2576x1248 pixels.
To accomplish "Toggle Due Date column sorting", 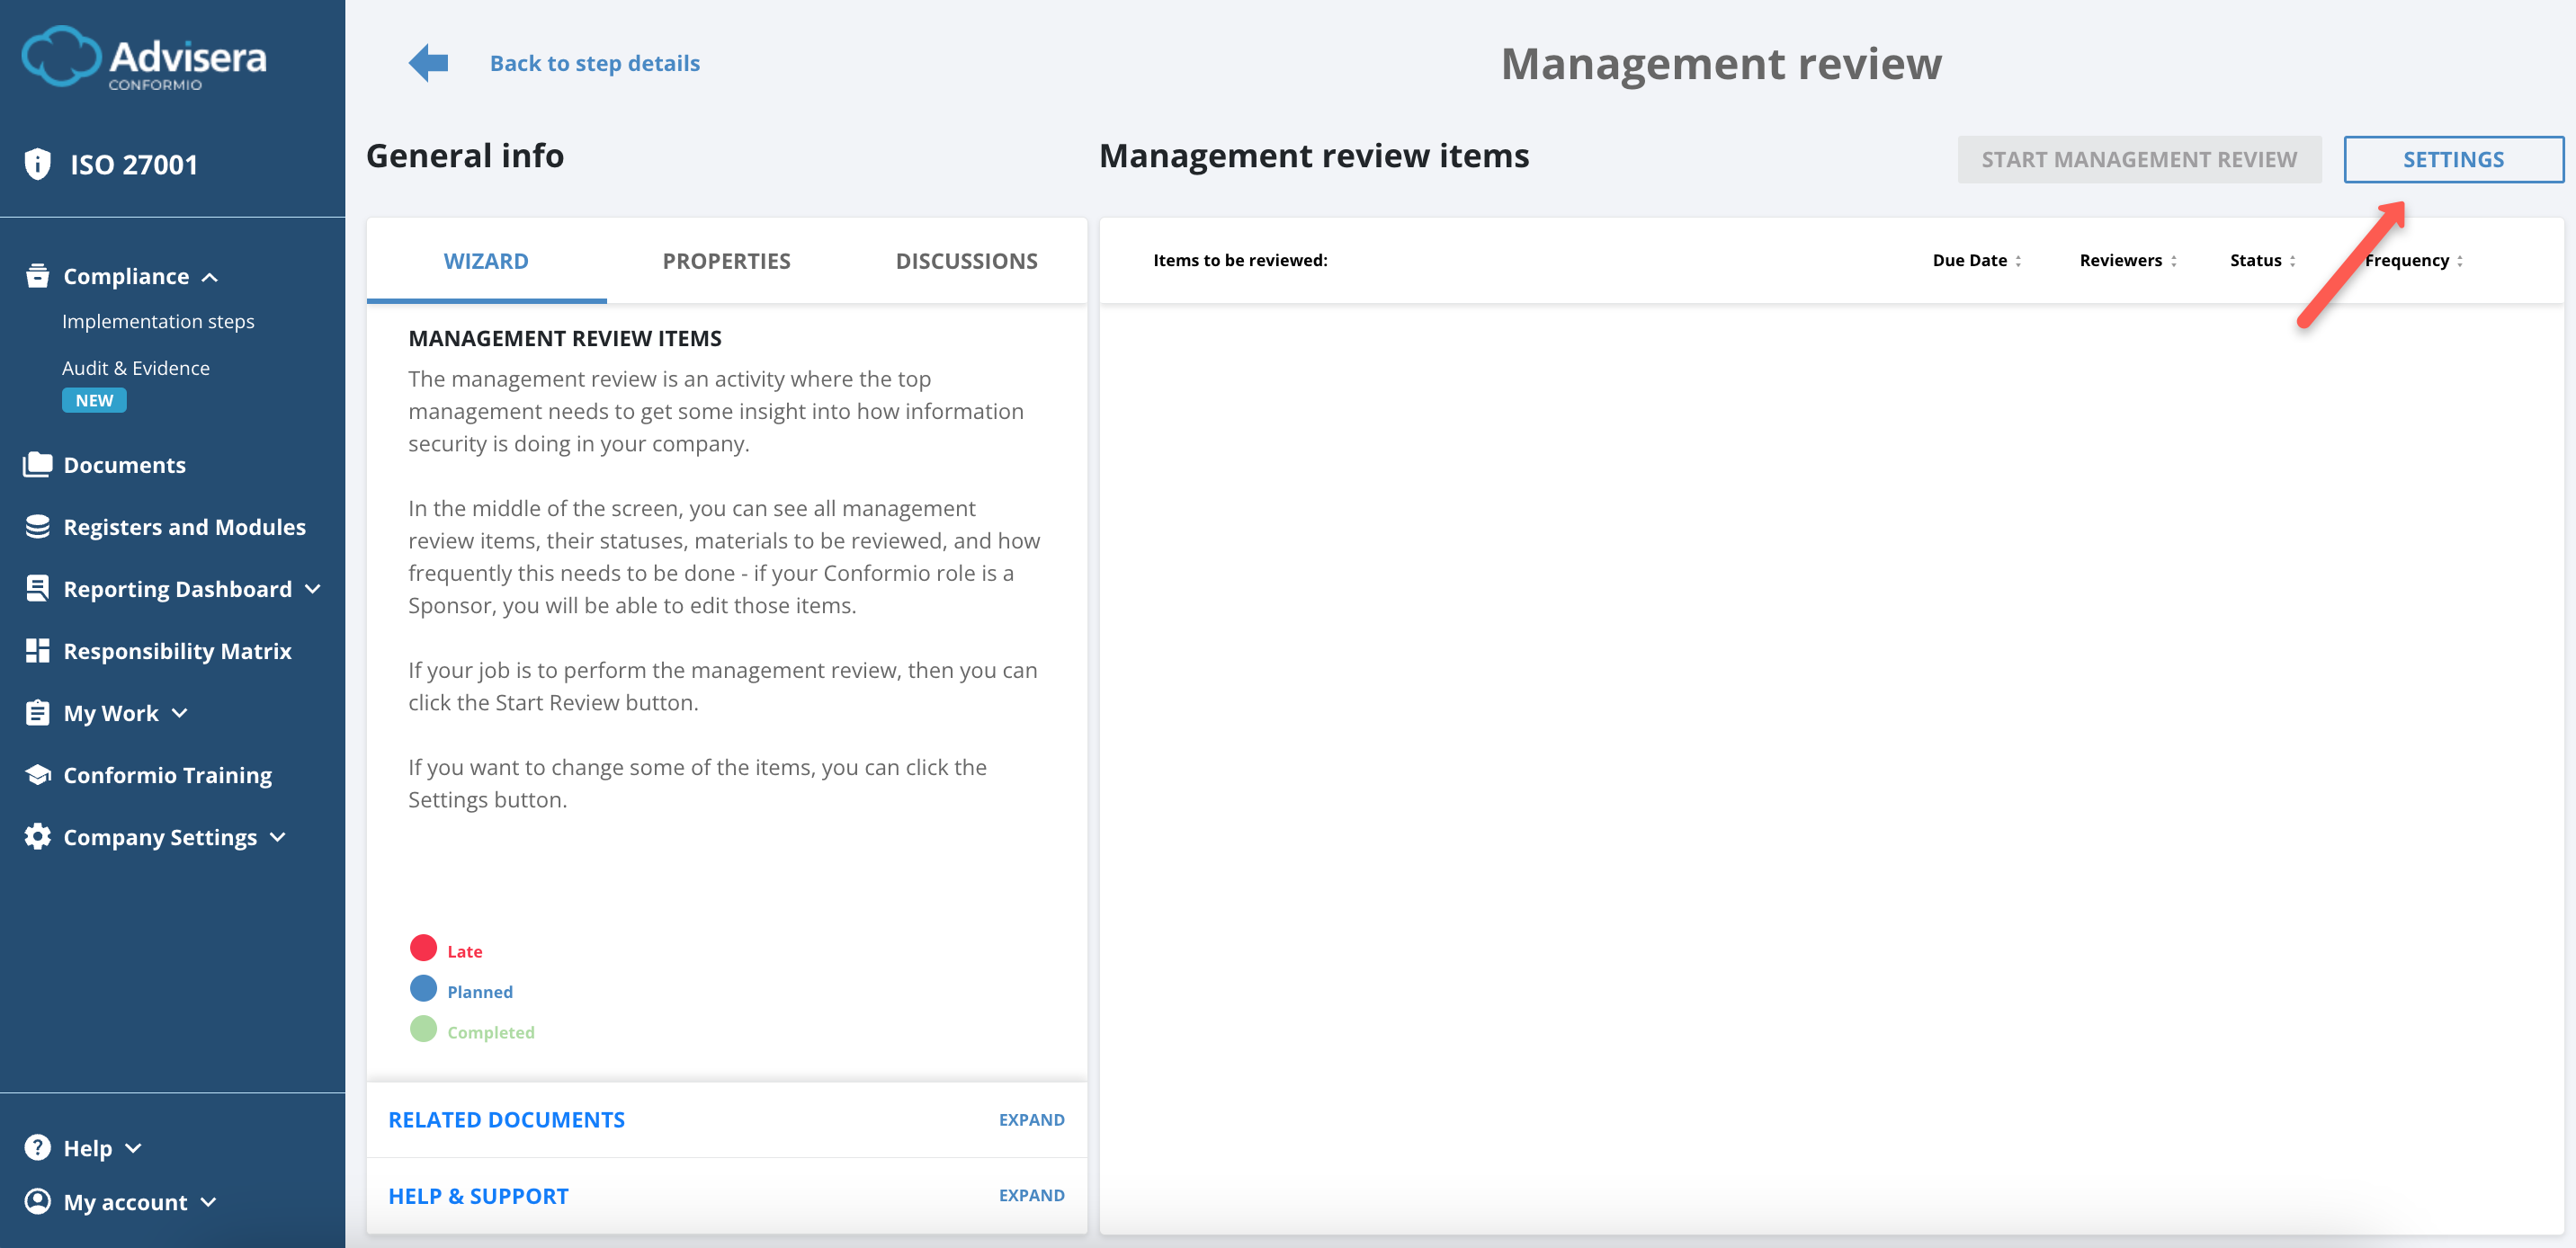I will [x=2020, y=260].
